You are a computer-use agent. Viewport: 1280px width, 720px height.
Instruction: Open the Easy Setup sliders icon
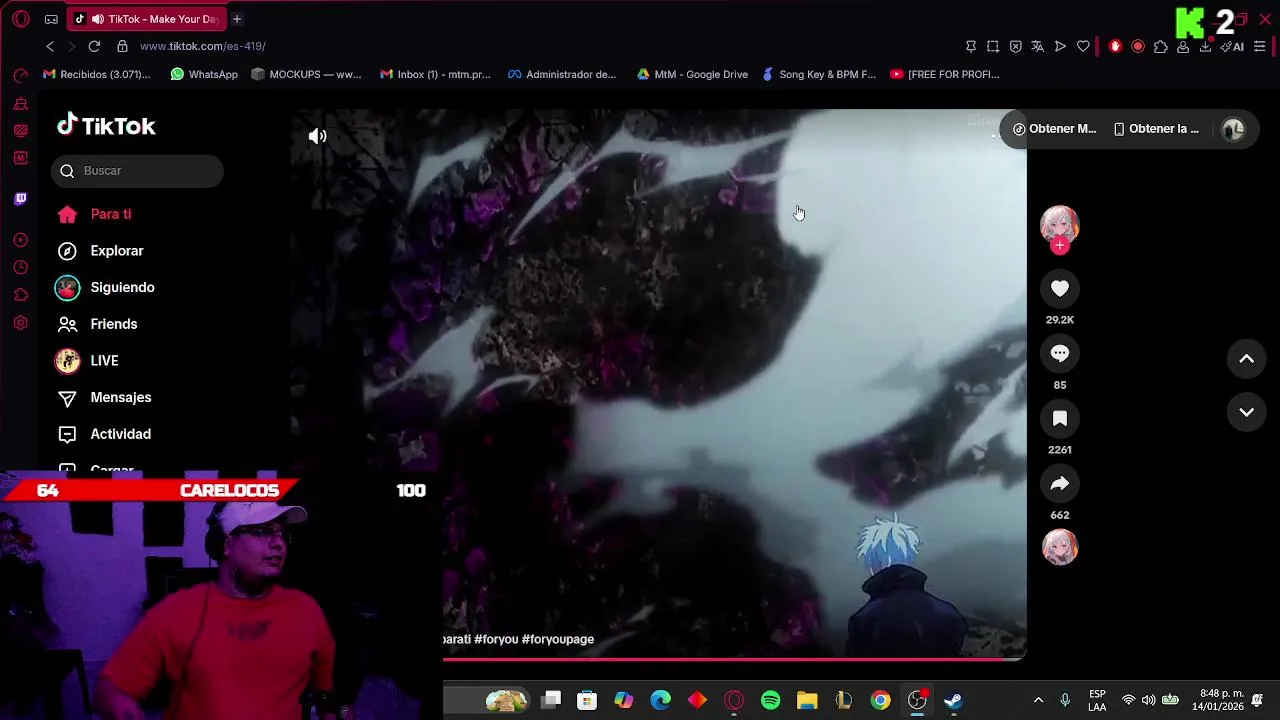click(1260, 46)
